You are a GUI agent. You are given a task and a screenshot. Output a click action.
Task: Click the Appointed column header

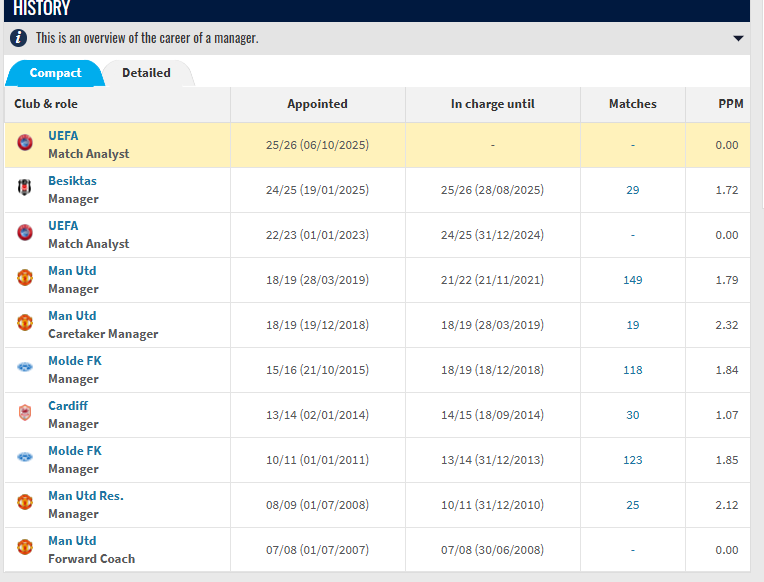pos(317,104)
